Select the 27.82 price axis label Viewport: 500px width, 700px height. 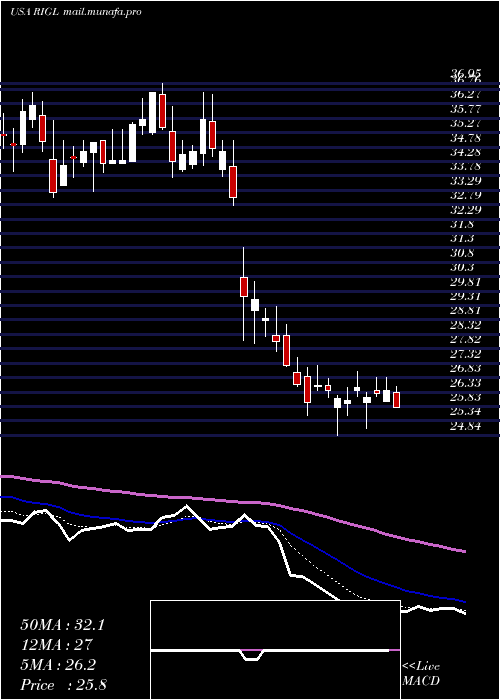[465, 339]
